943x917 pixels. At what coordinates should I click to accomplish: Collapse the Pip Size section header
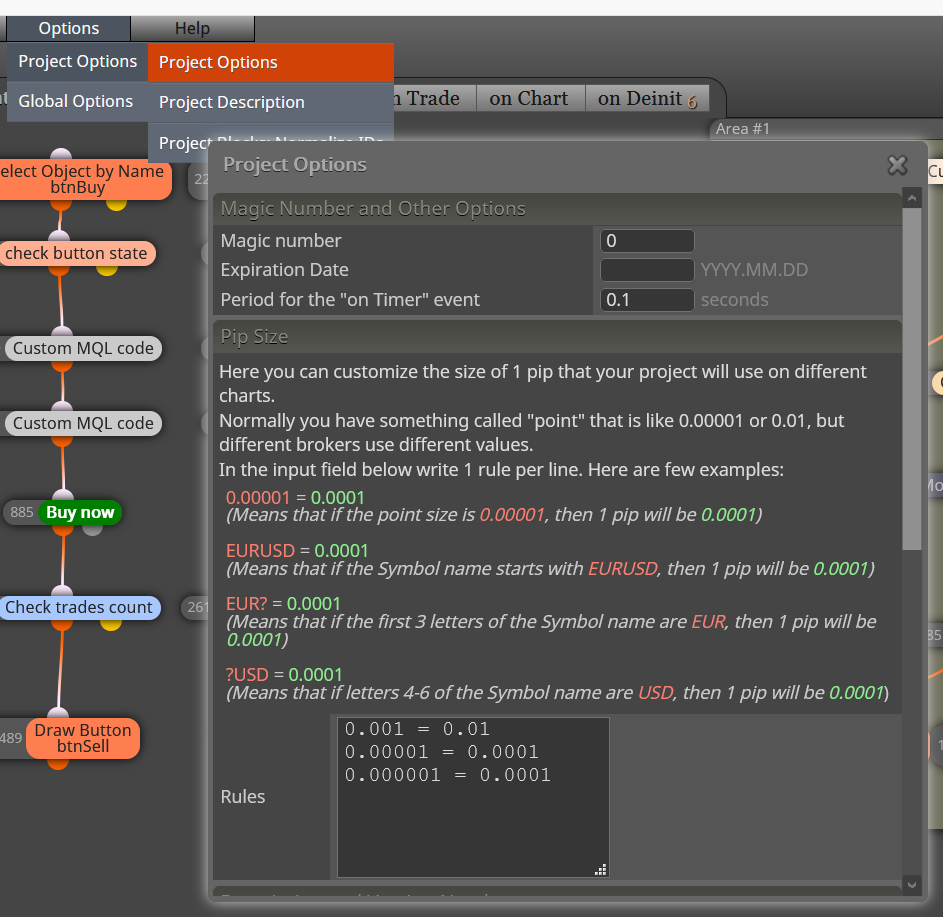[557, 337]
